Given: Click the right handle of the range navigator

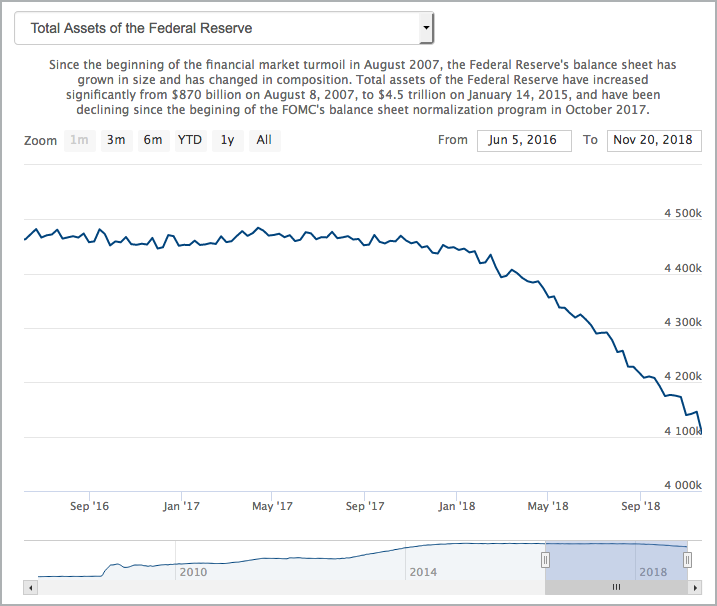Looking at the screenshot, I should point(687,560).
